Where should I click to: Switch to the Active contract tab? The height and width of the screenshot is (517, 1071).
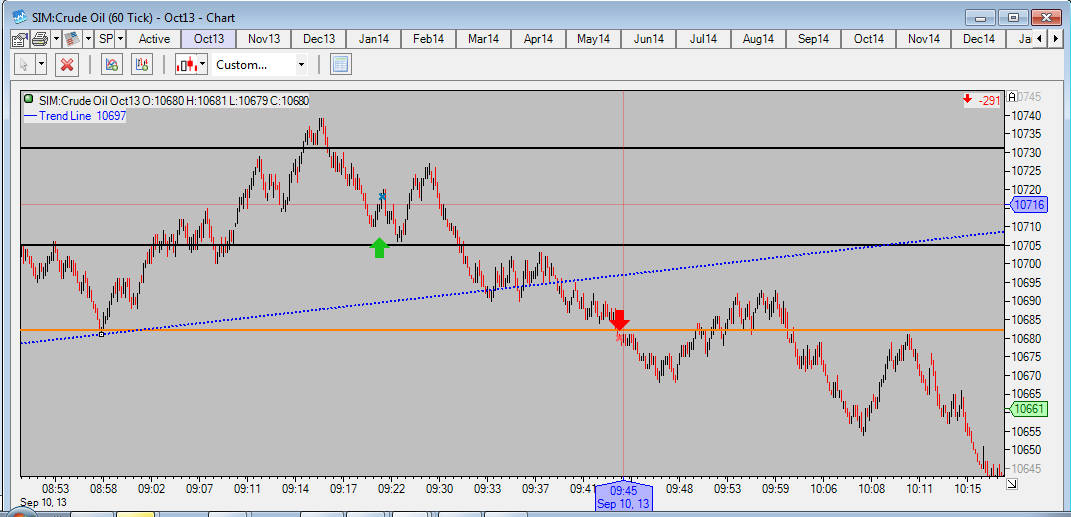[154, 39]
